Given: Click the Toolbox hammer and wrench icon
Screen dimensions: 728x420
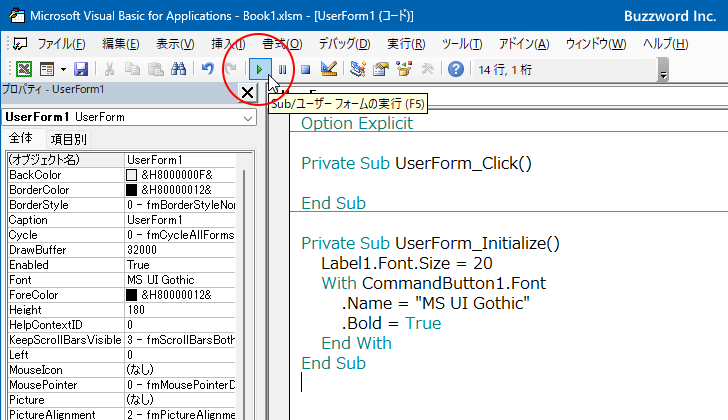Looking at the screenshot, I should (x=427, y=69).
